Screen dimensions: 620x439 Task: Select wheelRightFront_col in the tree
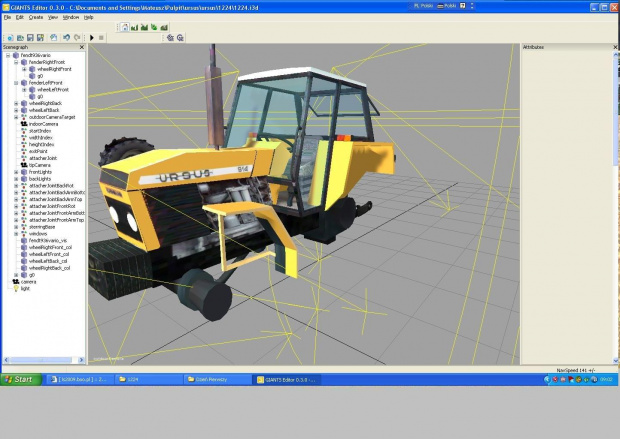click(50, 248)
